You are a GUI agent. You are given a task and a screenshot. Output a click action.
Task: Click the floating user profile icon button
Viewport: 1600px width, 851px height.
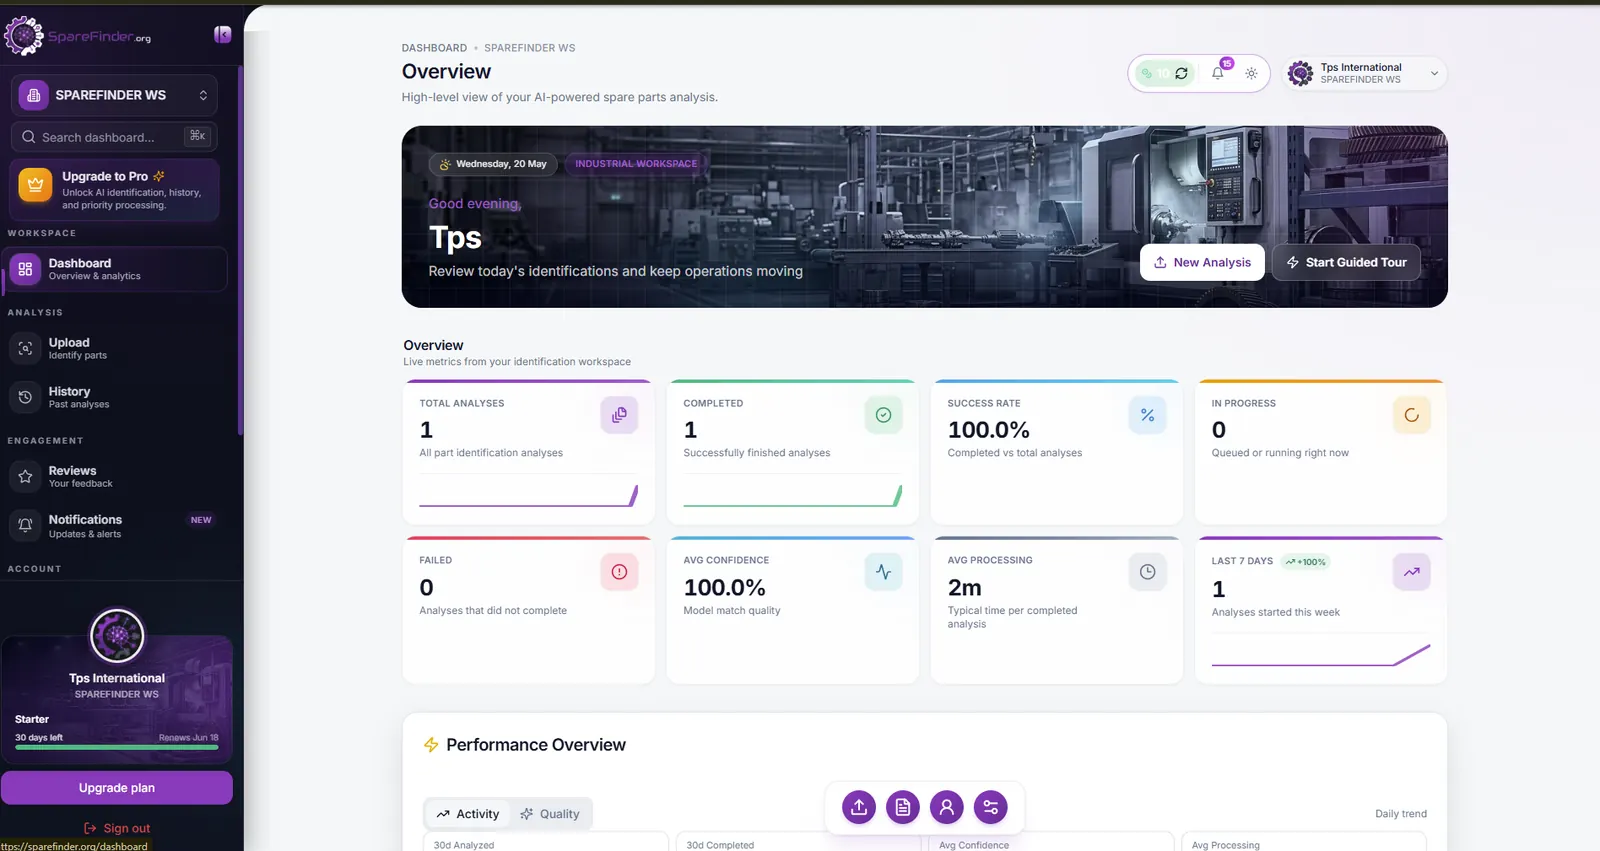click(x=947, y=807)
